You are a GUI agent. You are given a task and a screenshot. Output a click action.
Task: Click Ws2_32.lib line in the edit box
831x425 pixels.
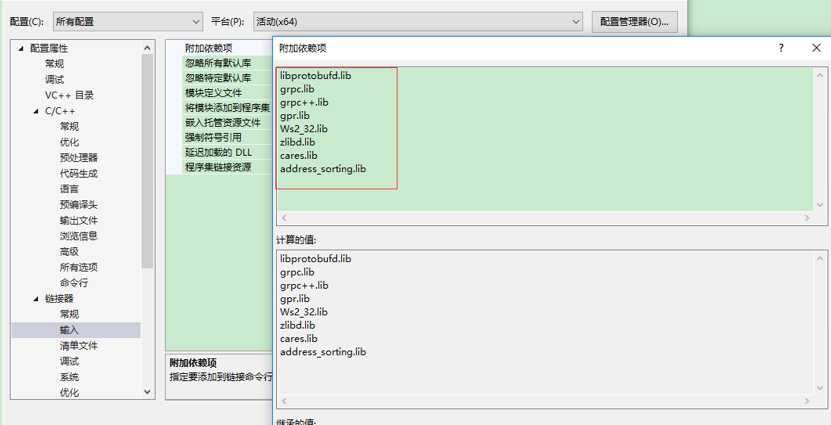coord(304,129)
